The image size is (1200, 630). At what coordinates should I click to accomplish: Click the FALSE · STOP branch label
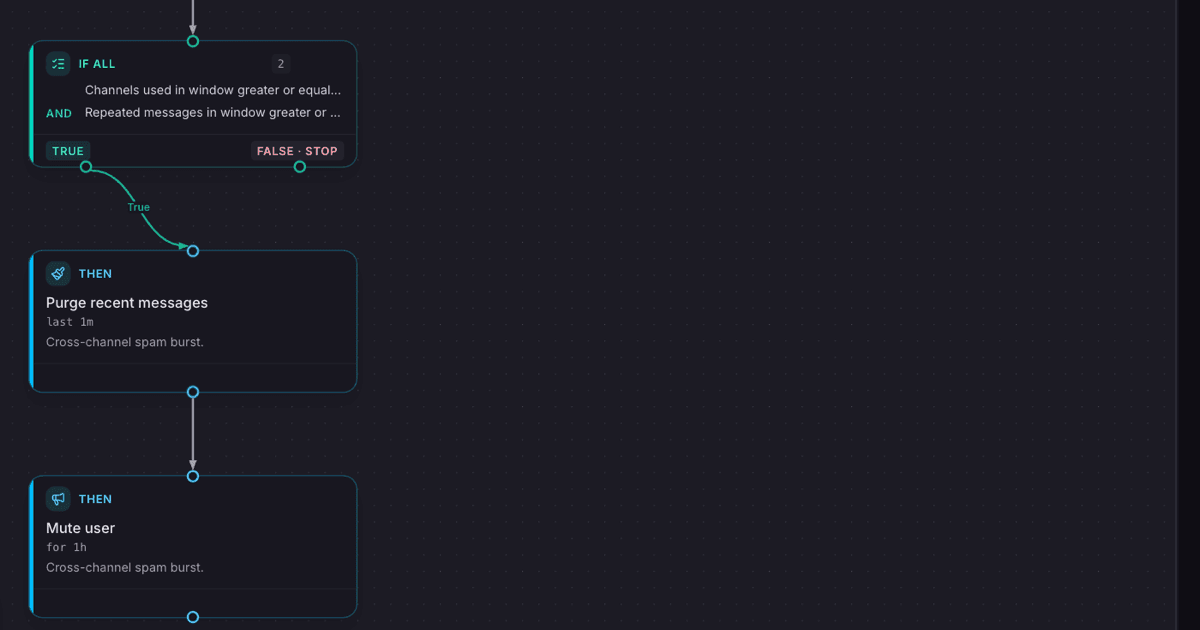[297, 151]
